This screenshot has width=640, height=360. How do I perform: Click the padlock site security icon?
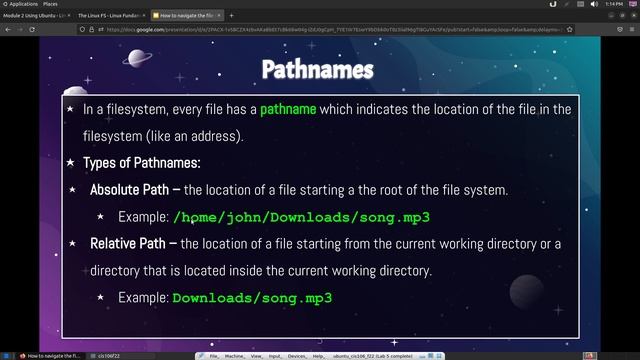(x=91, y=29)
